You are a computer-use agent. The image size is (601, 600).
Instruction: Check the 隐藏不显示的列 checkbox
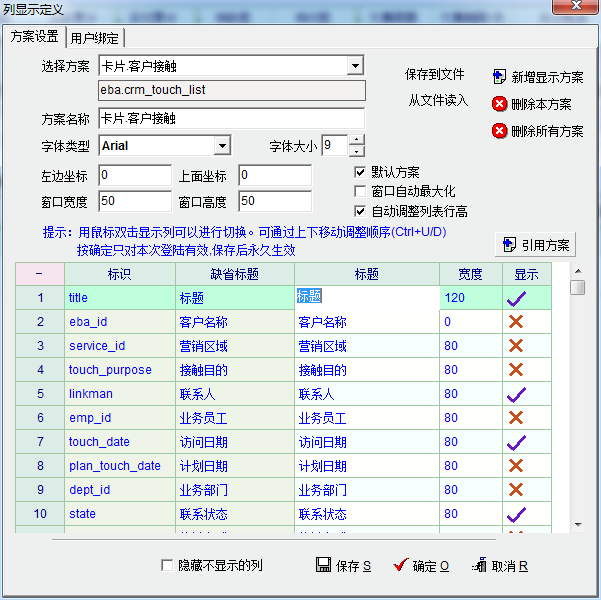[167, 566]
